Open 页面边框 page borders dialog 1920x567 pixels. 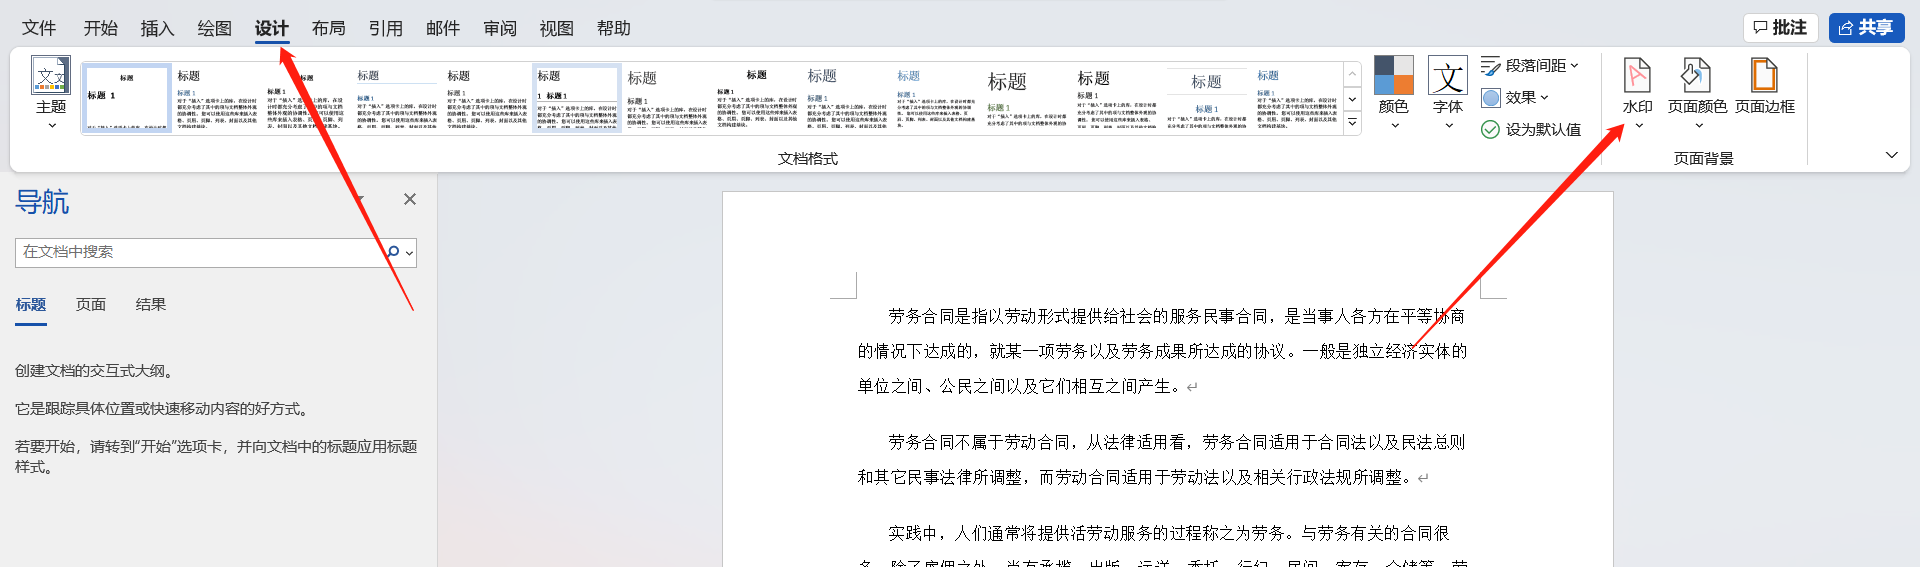pos(1764,86)
